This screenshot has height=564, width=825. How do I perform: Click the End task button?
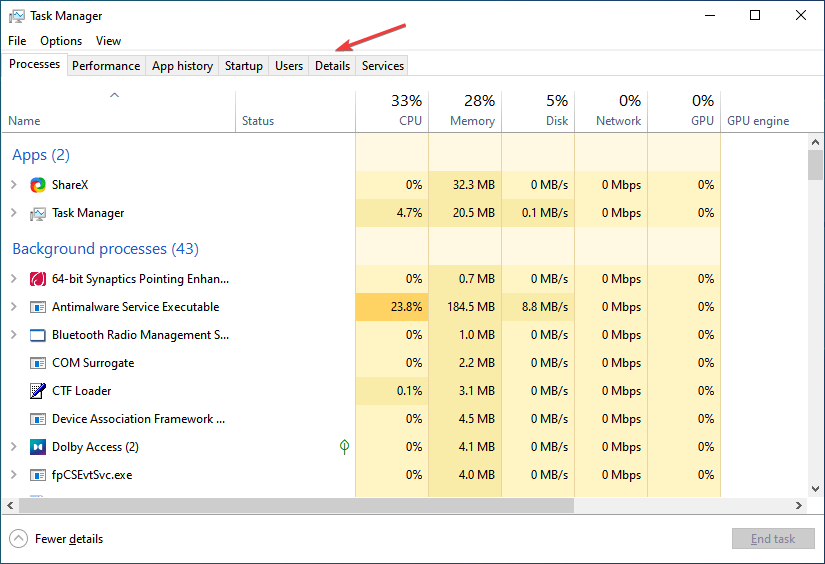pos(773,539)
